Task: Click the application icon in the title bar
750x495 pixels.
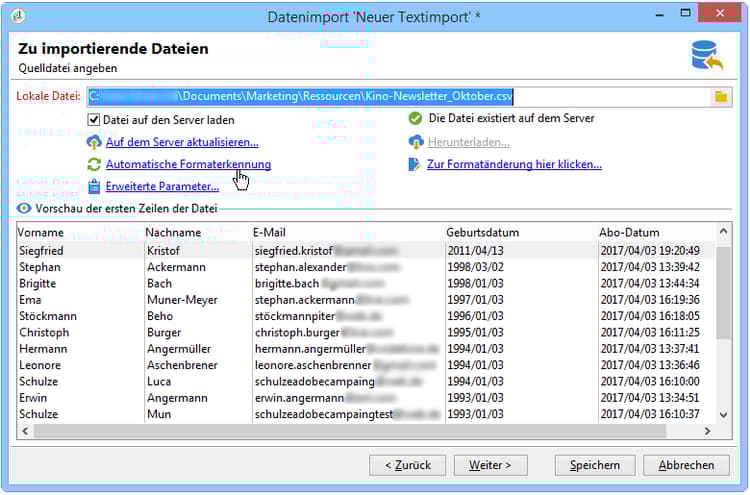Action: click(x=18, y=16)
